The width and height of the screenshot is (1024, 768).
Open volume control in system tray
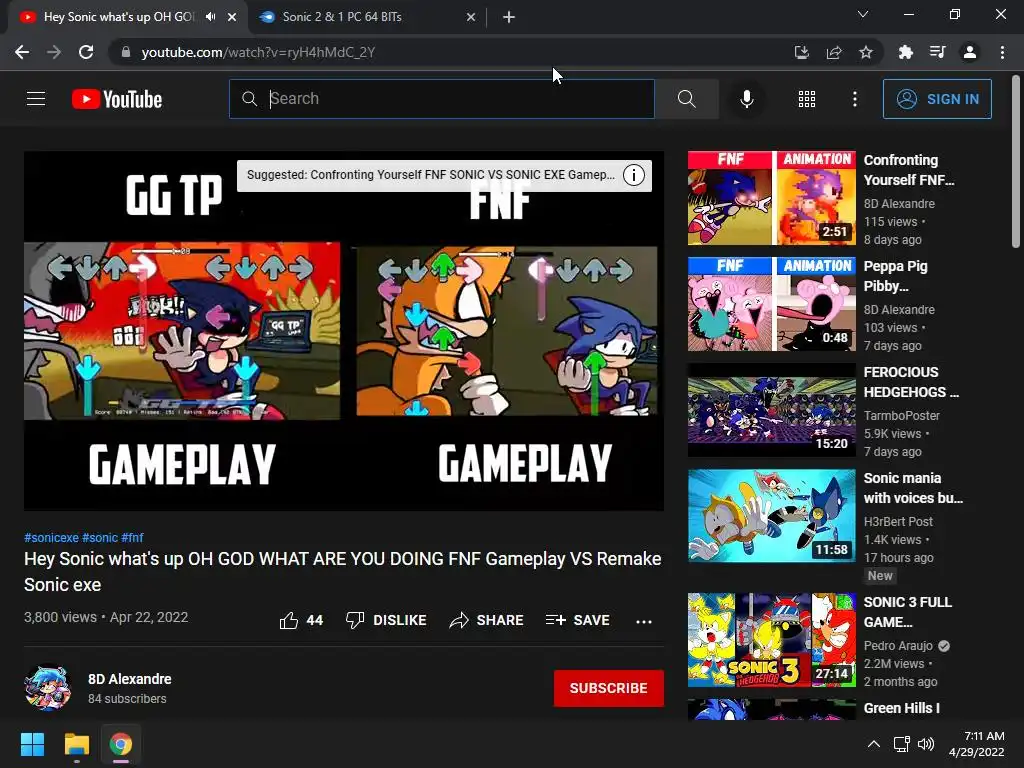(926, 744)
